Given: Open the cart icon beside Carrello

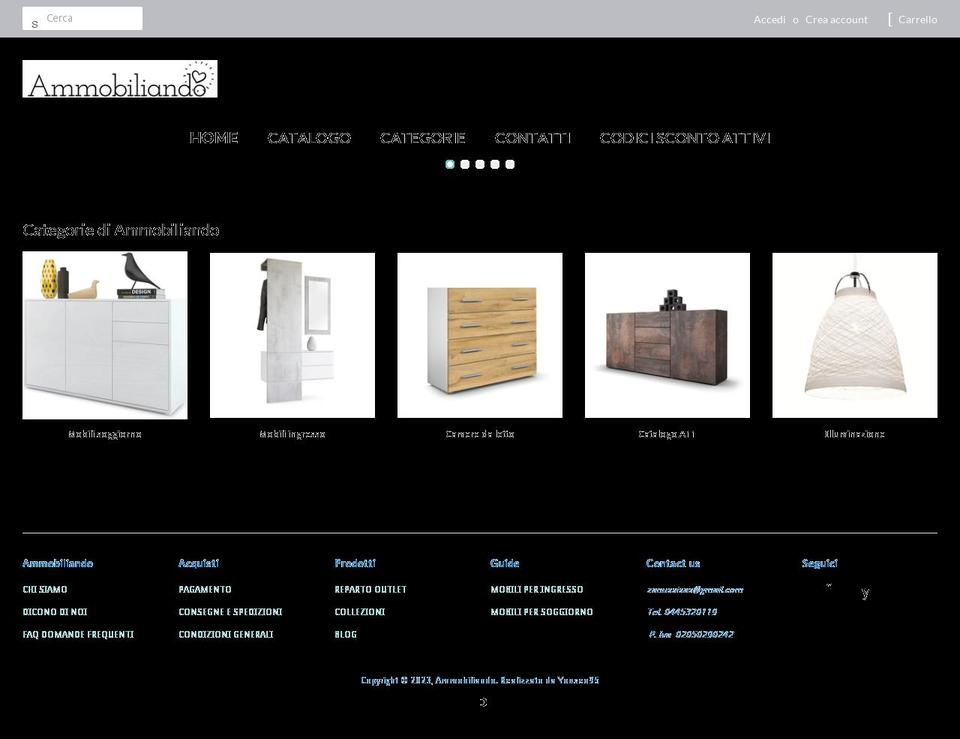Looking at the screenshot, I should pos(890,20).
